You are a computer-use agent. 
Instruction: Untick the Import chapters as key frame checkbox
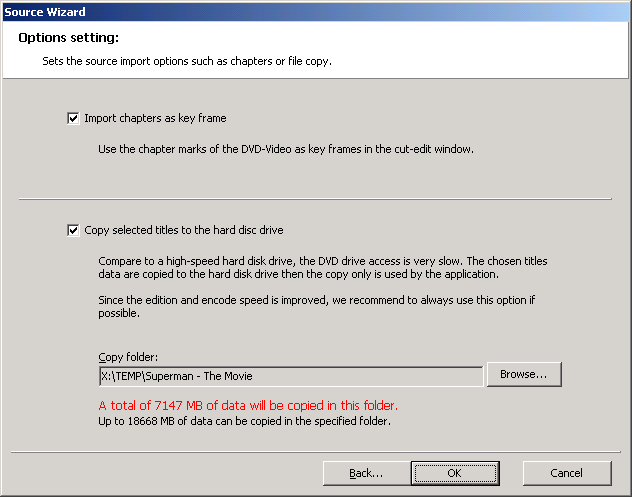click(x=73, y=118)
